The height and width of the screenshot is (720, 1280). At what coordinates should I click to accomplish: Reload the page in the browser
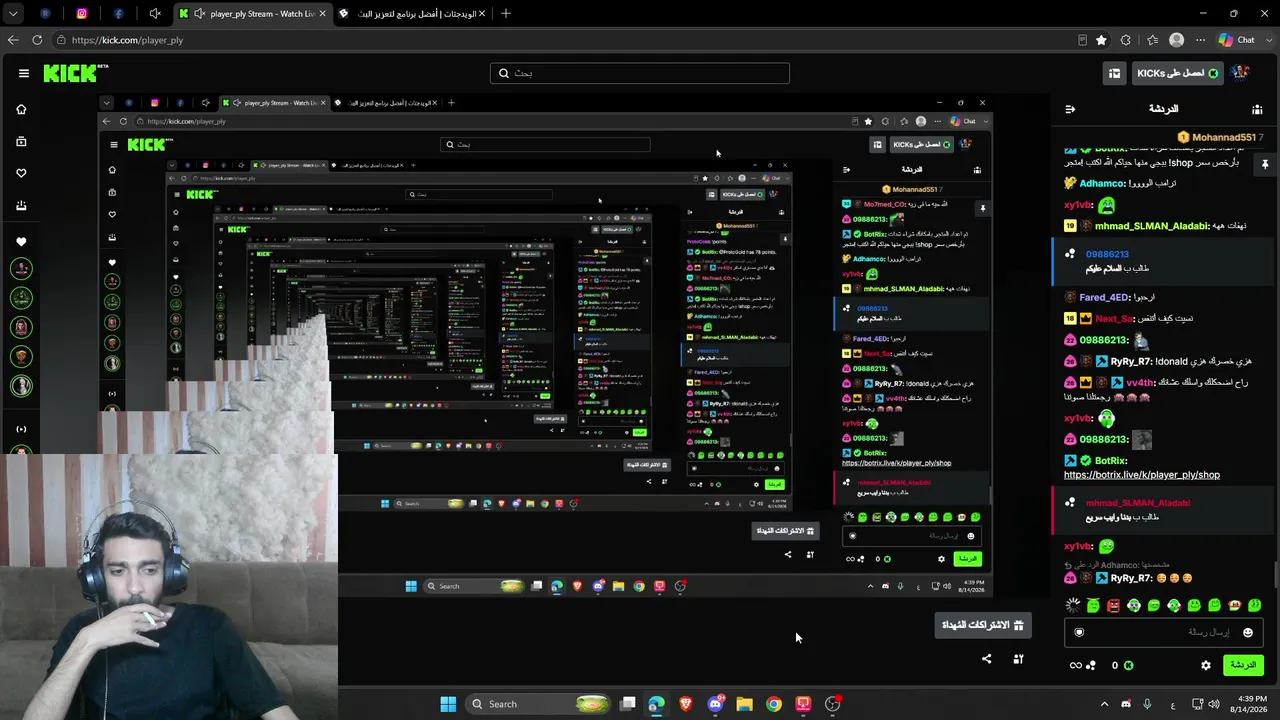click(x=37, y=40)
